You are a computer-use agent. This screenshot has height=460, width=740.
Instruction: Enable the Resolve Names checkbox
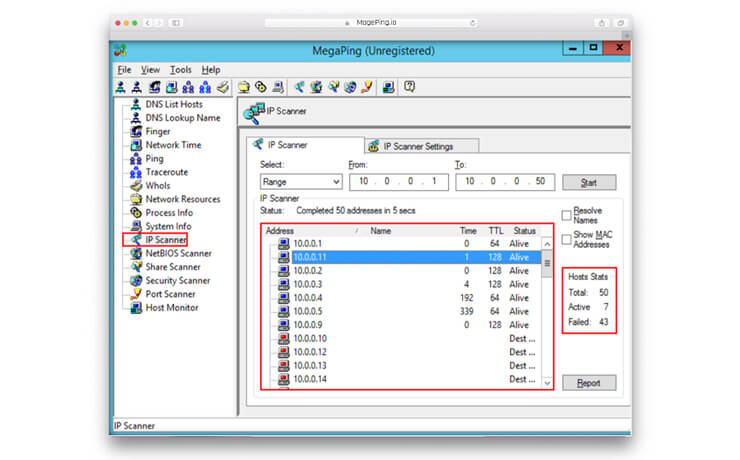click(x=566, y=216)
